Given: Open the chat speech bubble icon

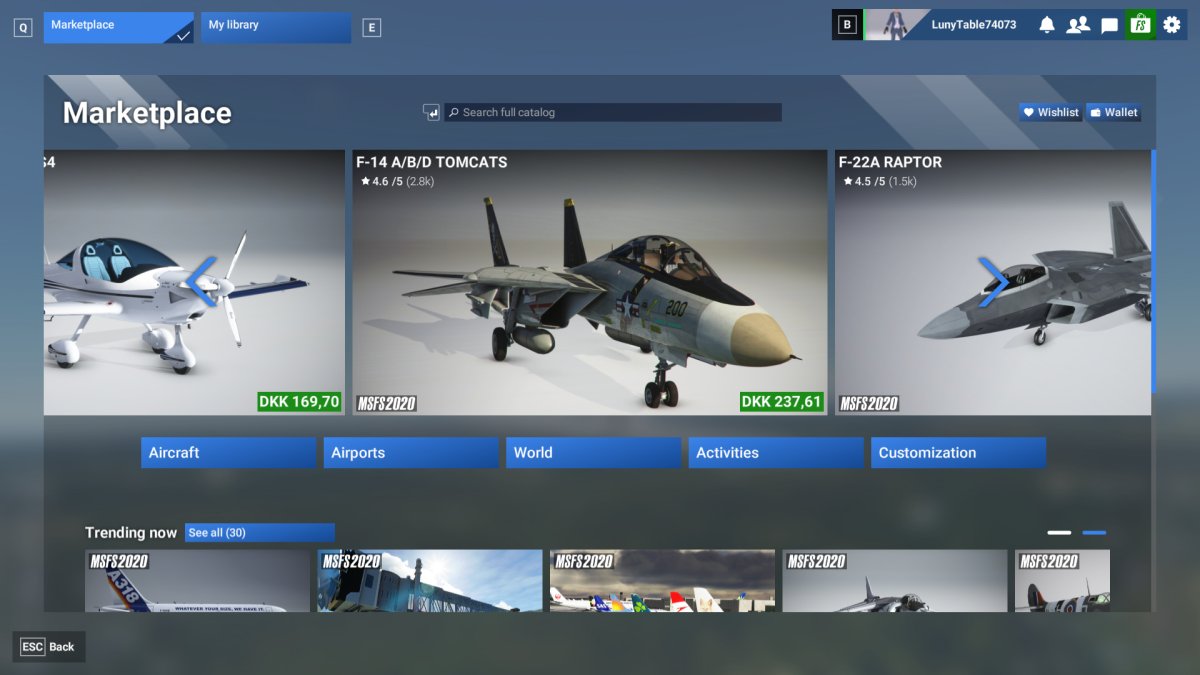Looking at the screenshot, I should 1109,26.
